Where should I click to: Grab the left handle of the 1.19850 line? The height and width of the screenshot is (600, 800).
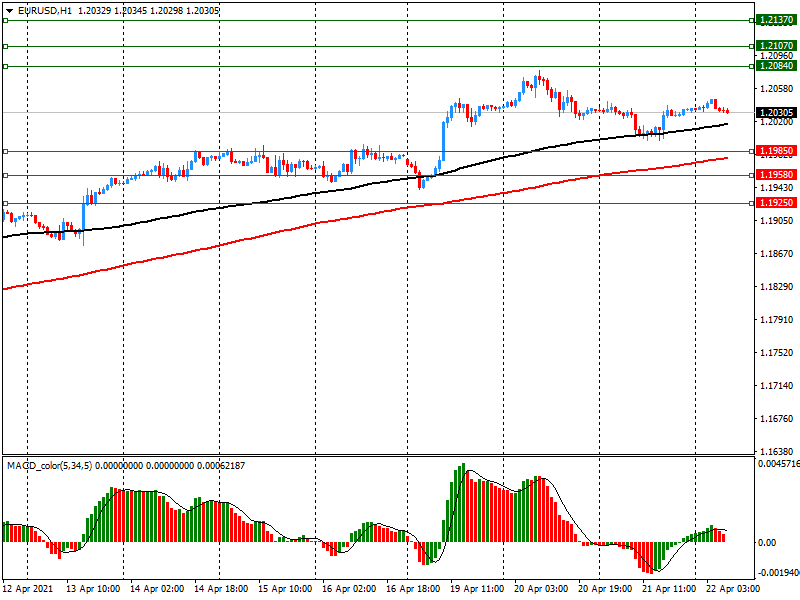point(6,152)
